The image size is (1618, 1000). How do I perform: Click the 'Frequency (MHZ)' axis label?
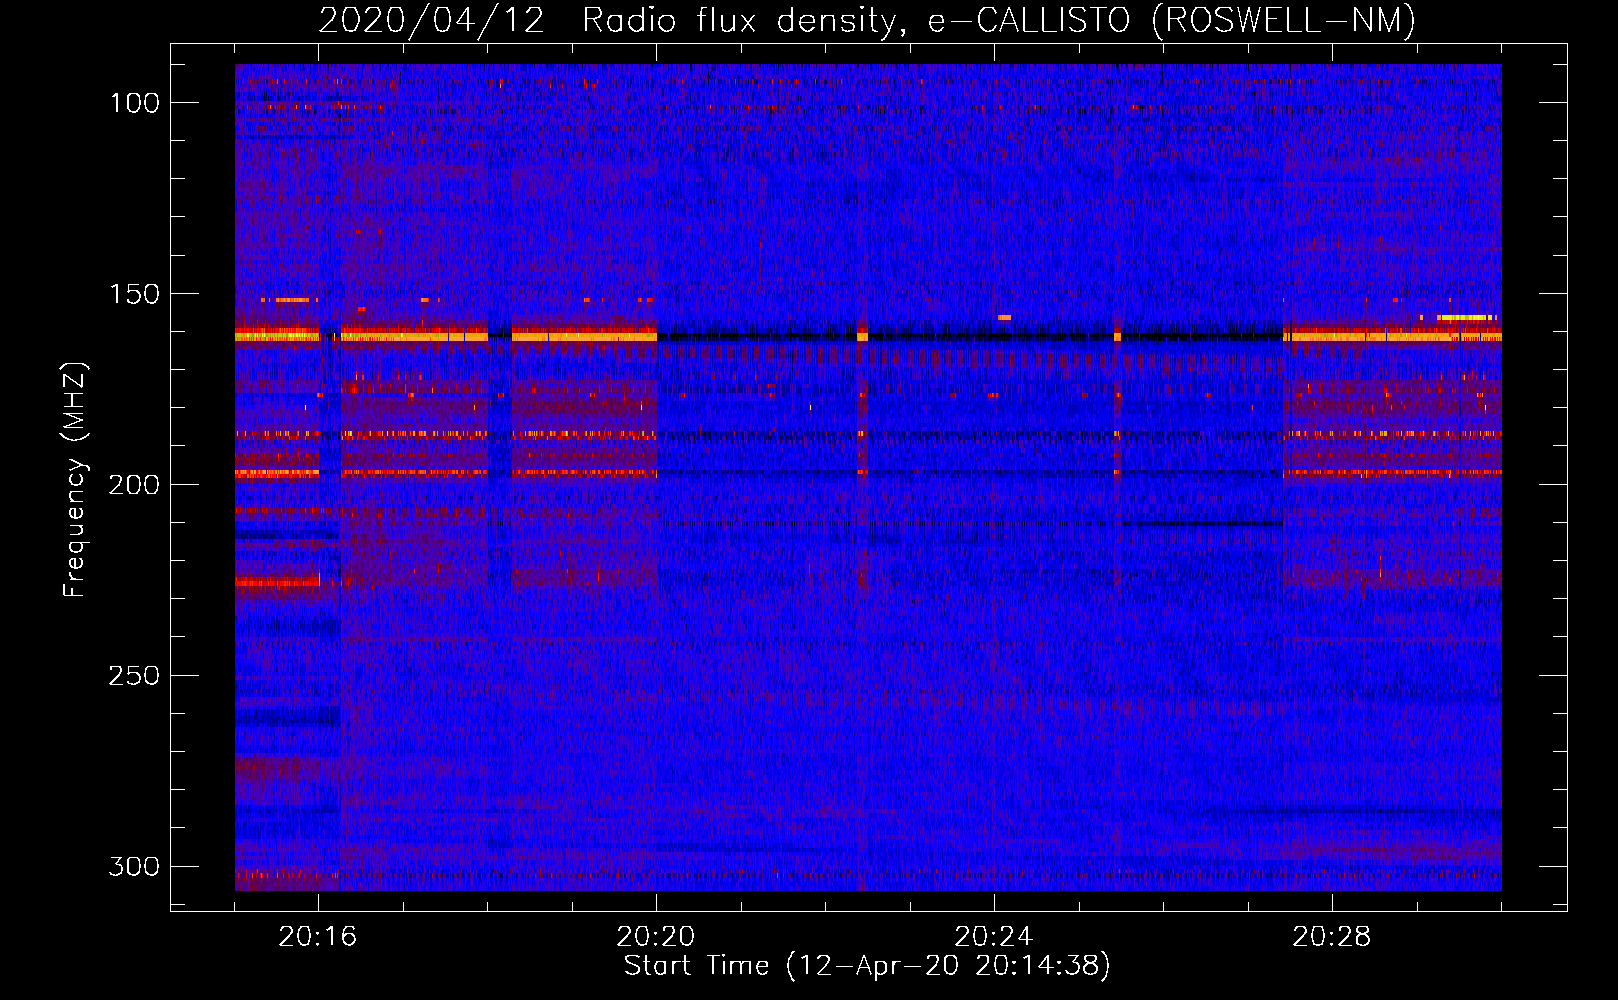tap(75, 479)
